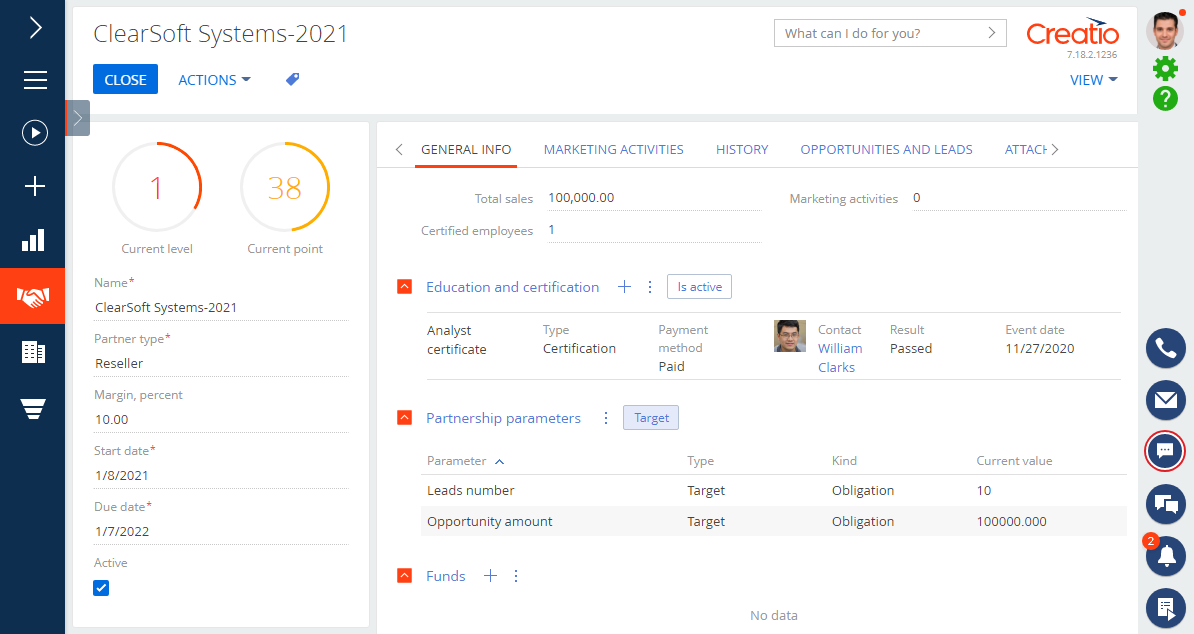Screen dimensions: 1194x634
Task: Uncheck the Active checkbox
Action: pos(101,588)
